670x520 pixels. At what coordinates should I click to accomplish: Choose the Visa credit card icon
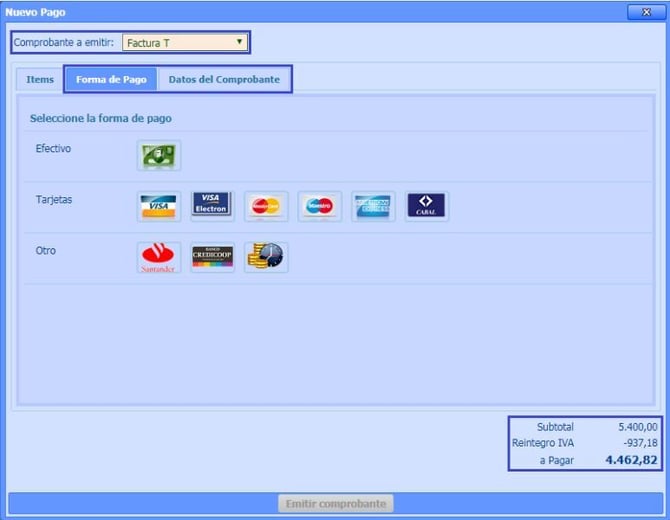tap(159, 206)
